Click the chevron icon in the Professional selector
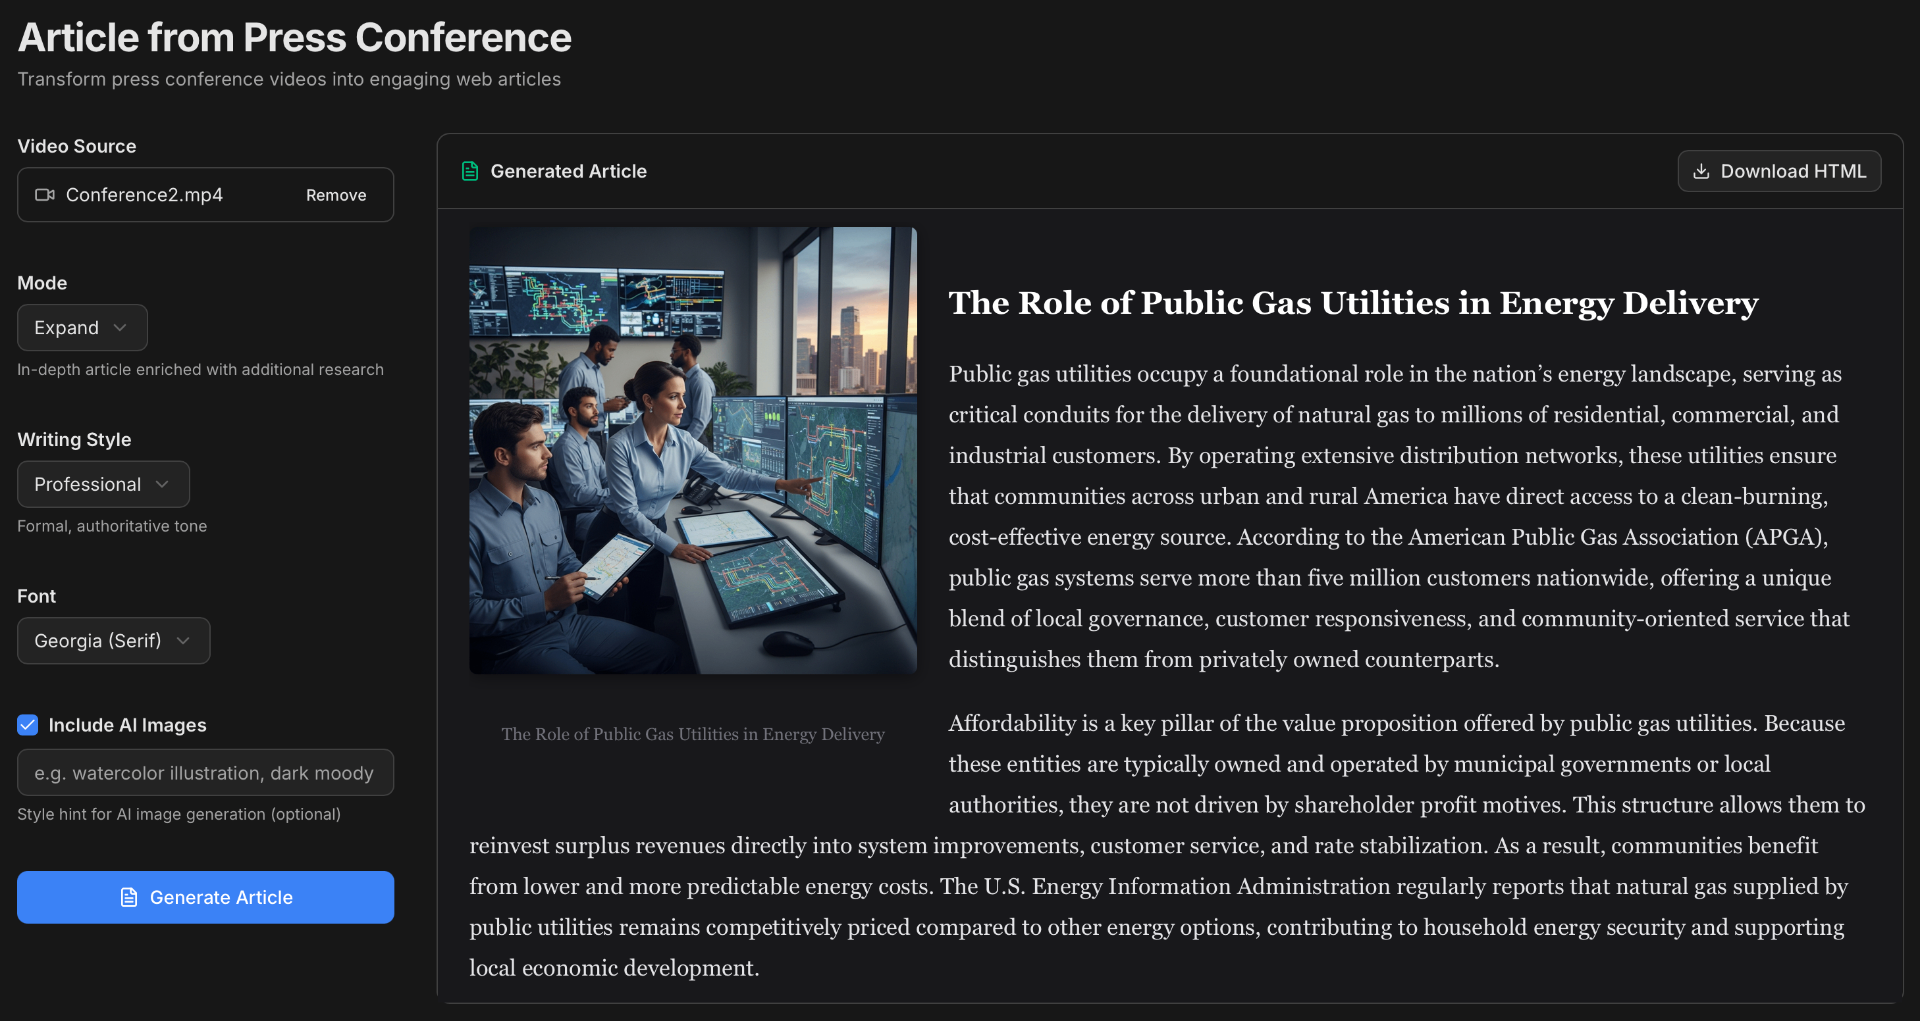The width and height of the screenshot is (1920, 1021). (162, 484)
